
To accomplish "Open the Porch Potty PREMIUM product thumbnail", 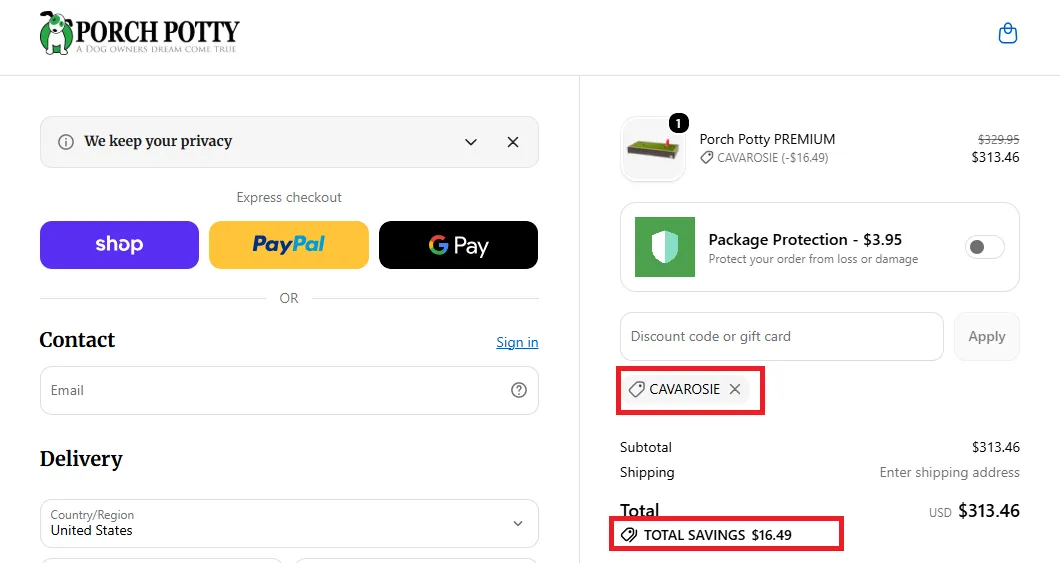I will (x=653, y=149).
